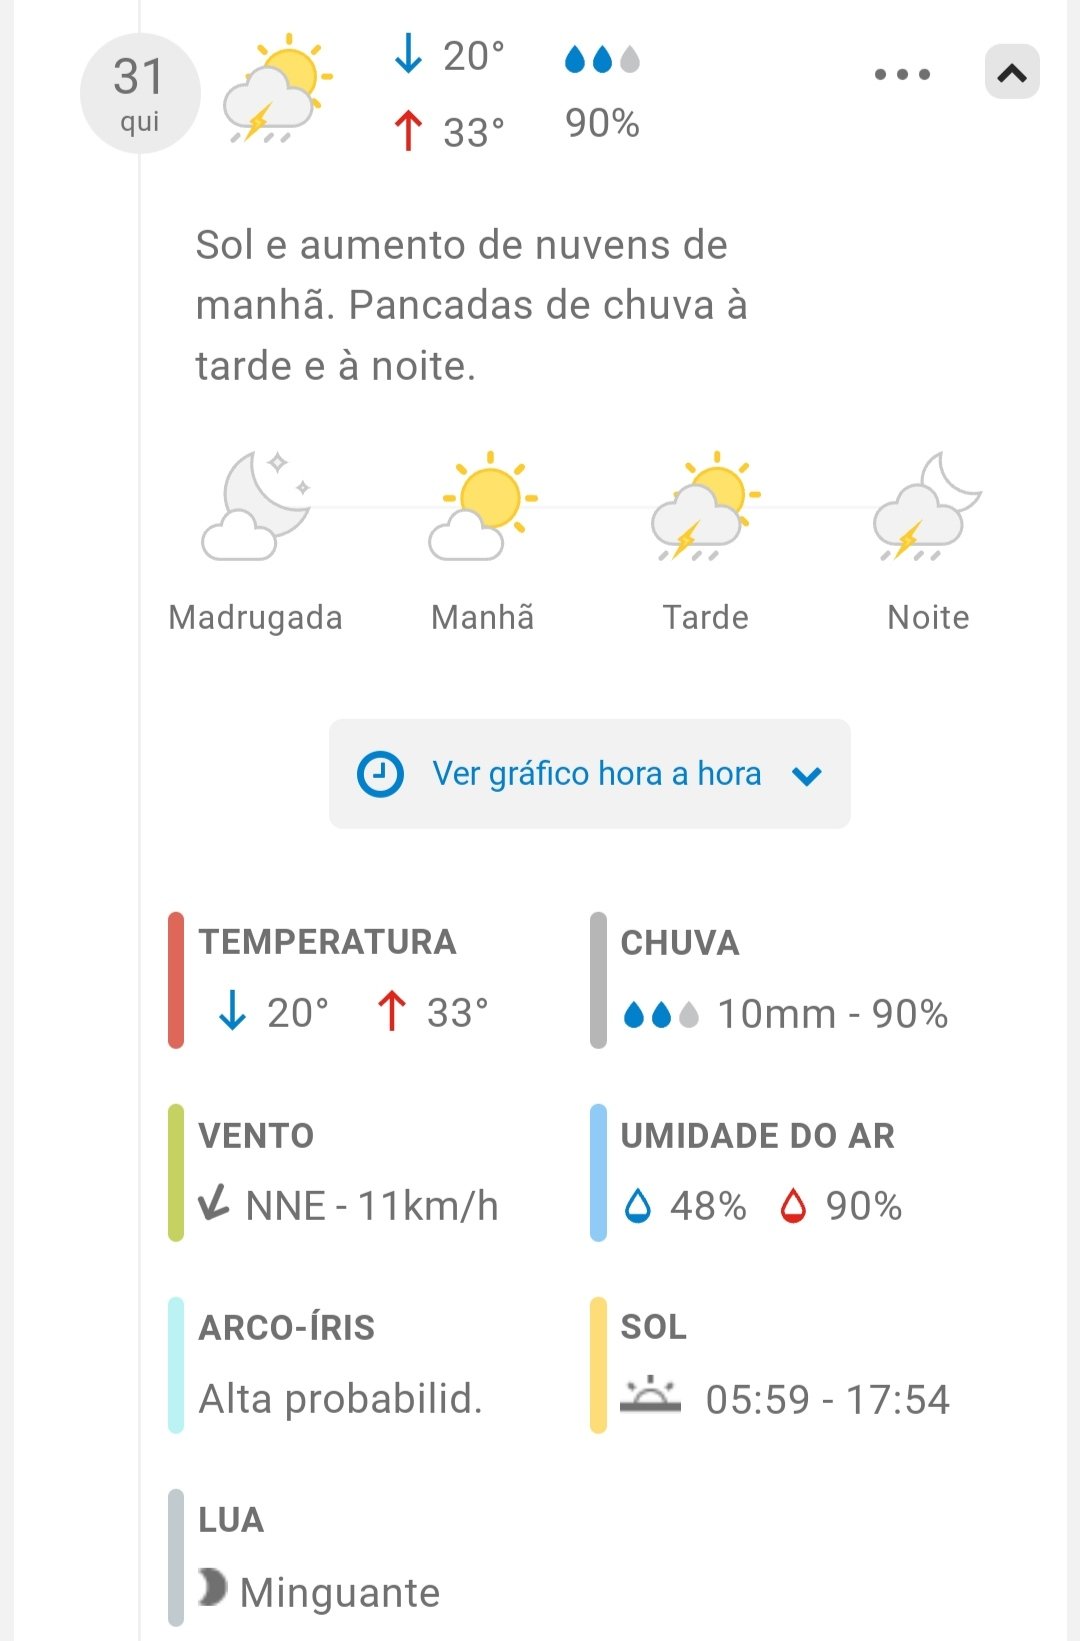Open the three-dots more options menu

tap(902, 74)
